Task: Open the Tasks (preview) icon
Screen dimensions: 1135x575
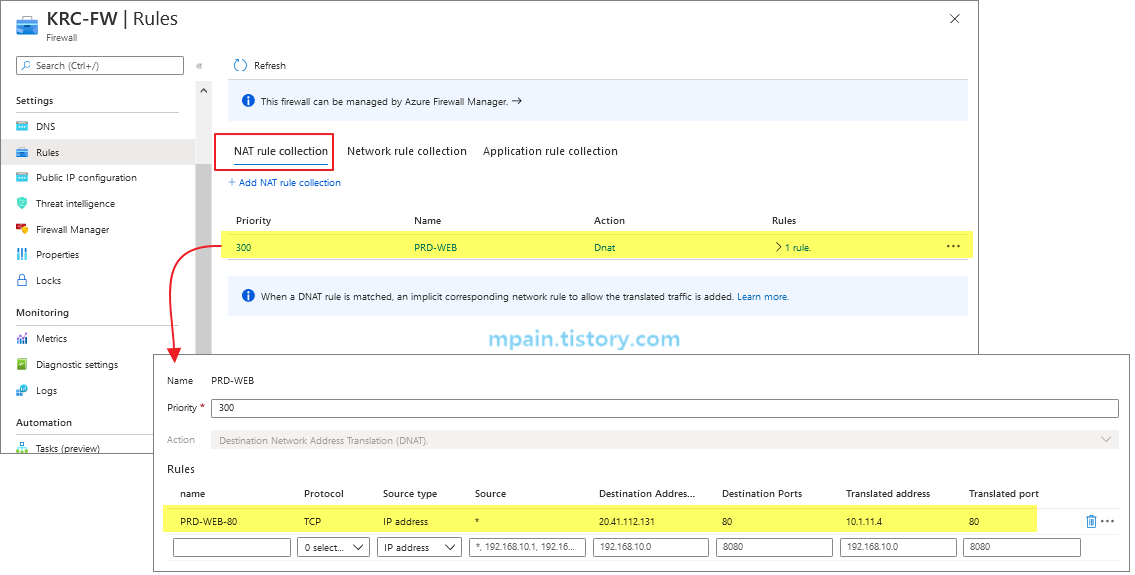Action: [22, 448]
